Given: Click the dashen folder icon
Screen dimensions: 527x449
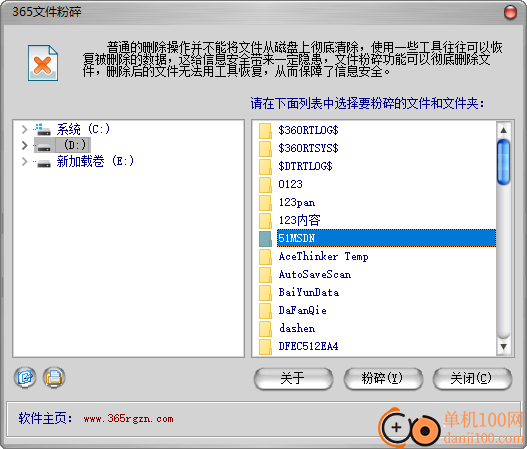Looking at the screenshot, I should [x=266, y=328].
